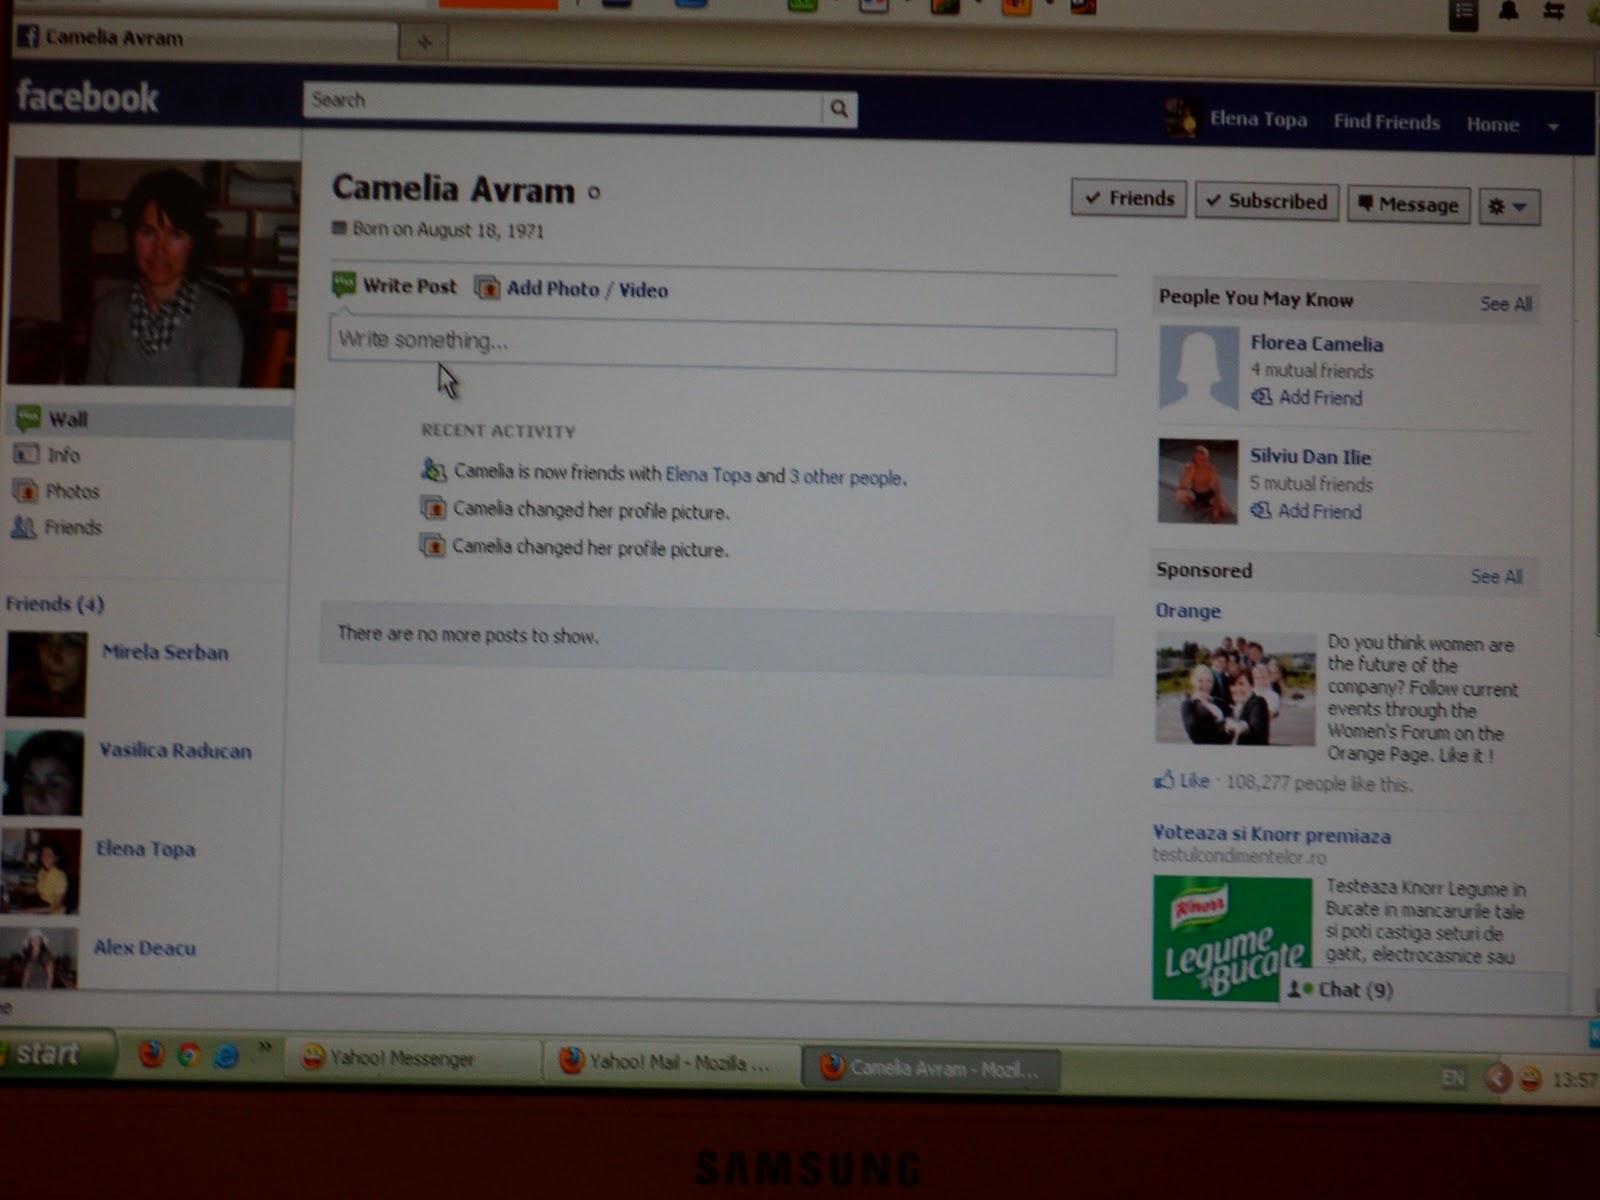Launch Chrome from quick launch
Screen dimensions: 1600x1200
tap(189, 1055)
